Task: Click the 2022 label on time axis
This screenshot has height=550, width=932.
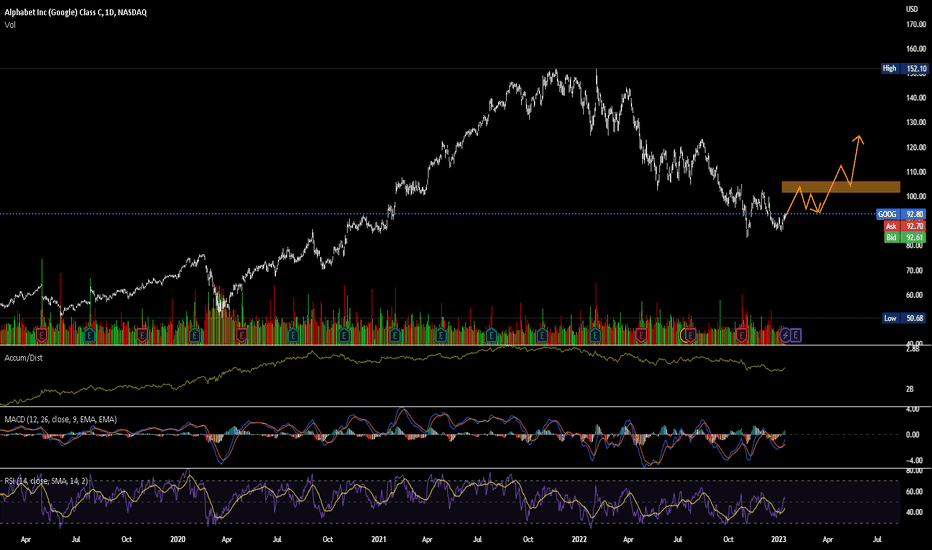Action: click(x=579, y=539)
